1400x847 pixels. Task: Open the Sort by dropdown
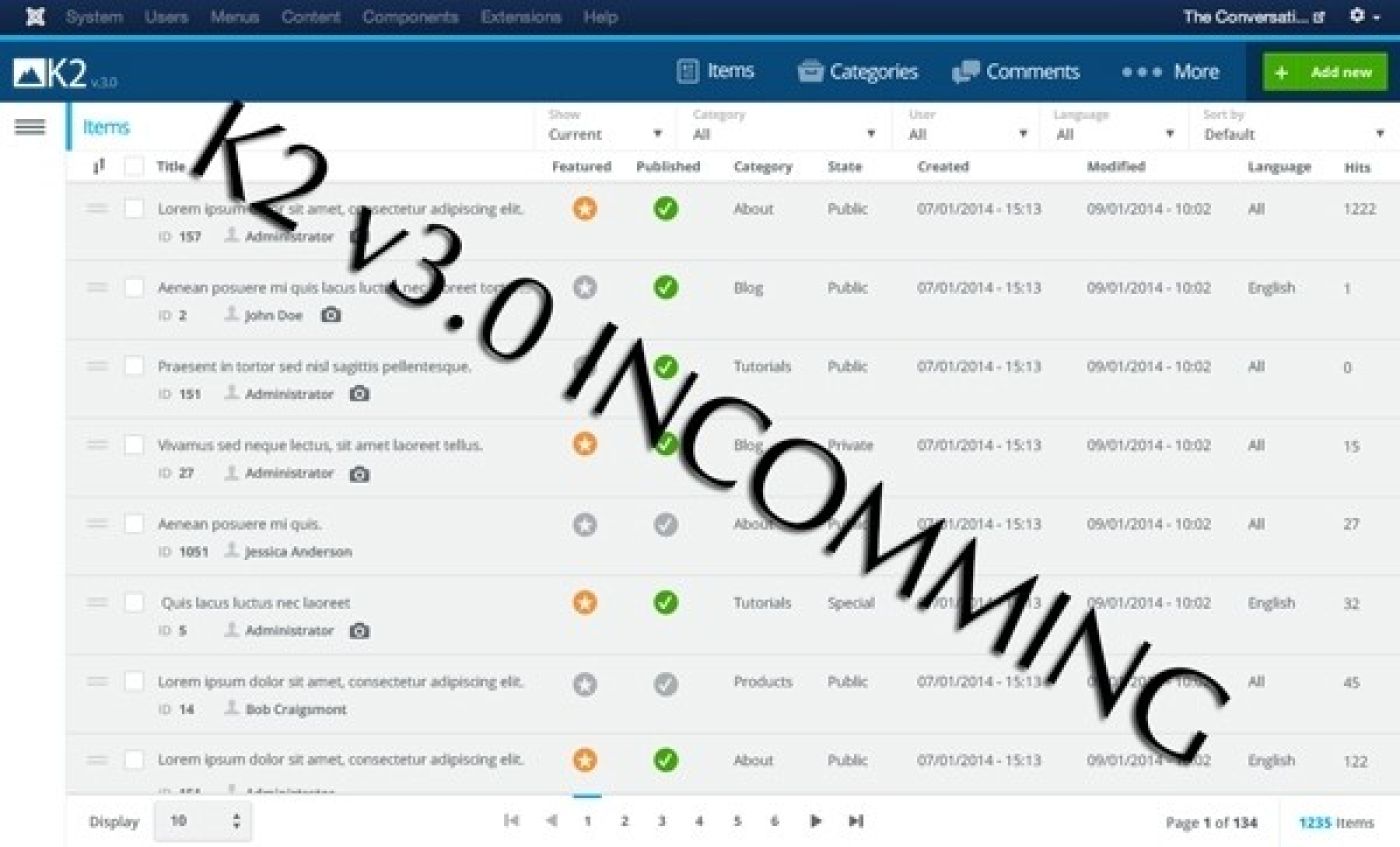tap(1294, 126)
